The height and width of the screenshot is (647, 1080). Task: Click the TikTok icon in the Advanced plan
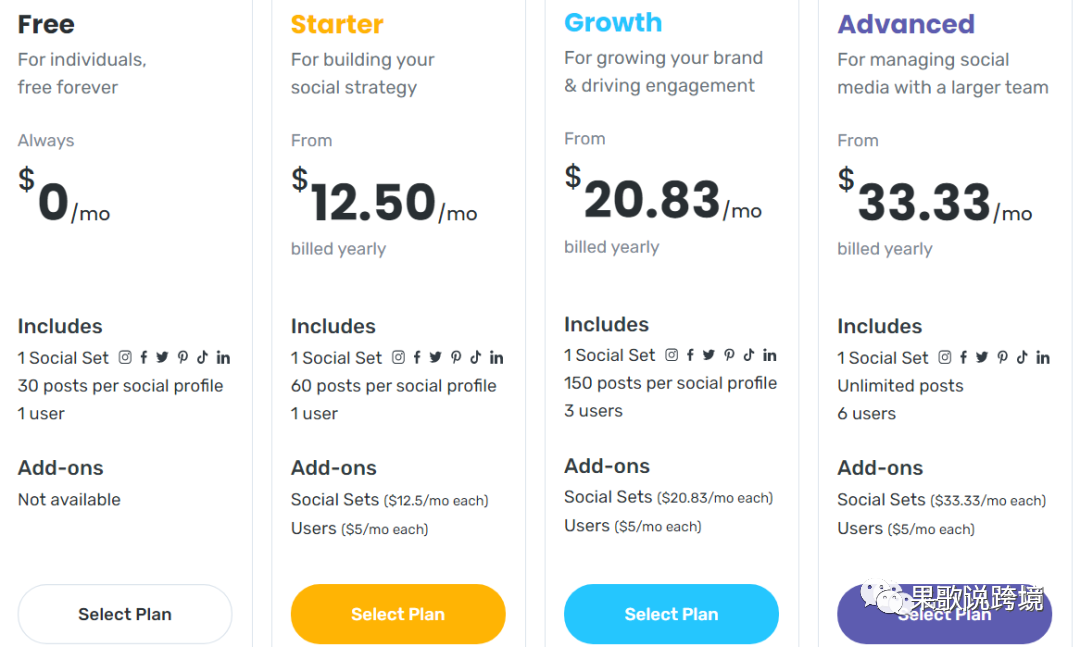coord(1021,358)
